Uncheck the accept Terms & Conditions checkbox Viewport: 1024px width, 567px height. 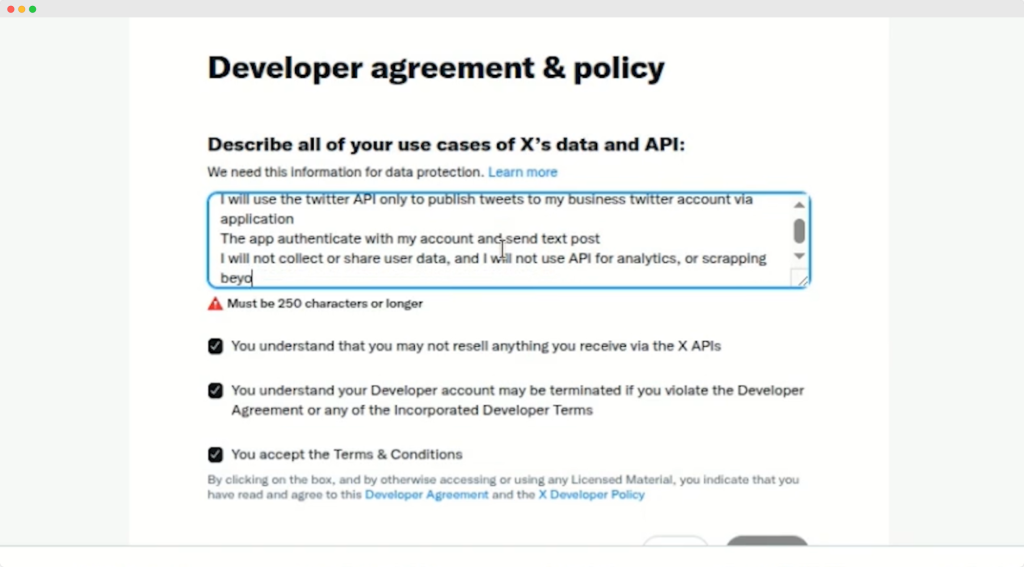[215, 455]
